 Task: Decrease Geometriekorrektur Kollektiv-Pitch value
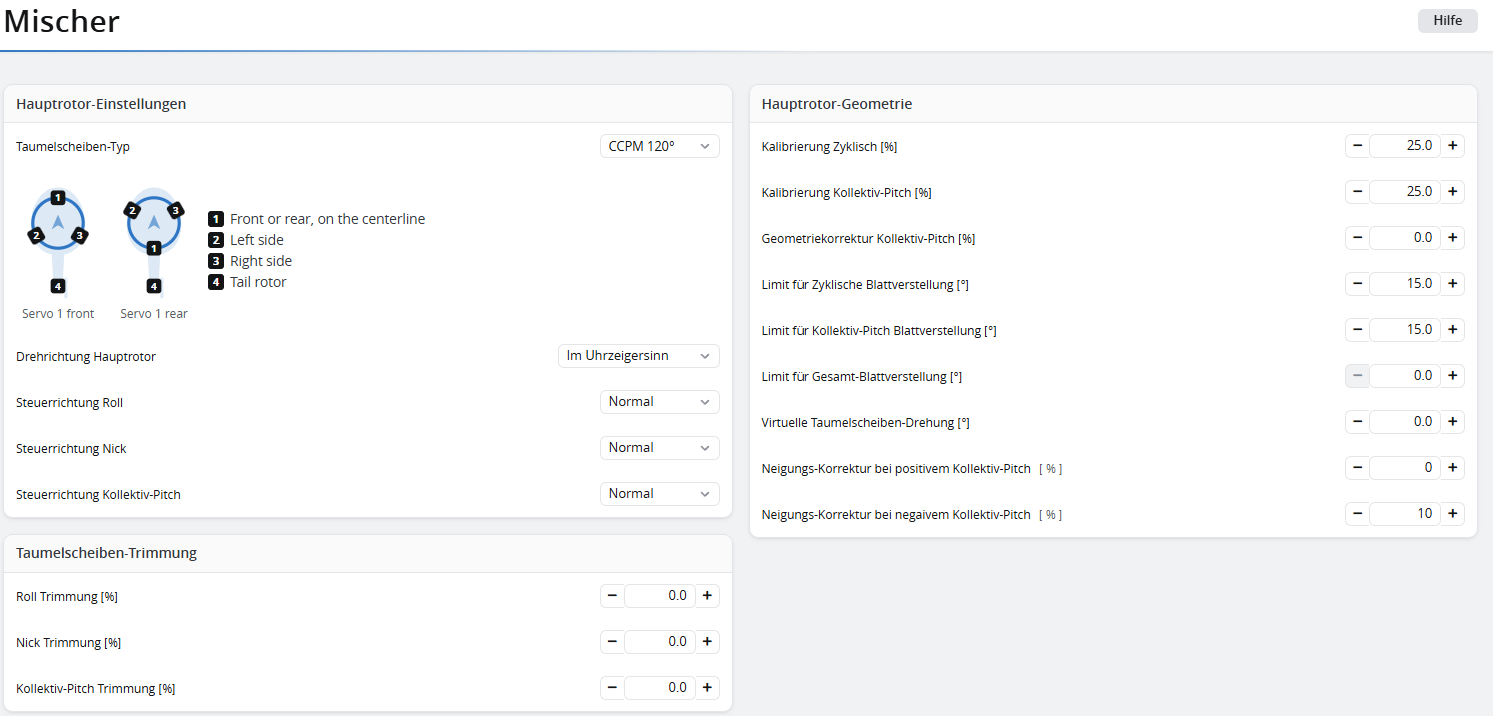click(1357, 238)
